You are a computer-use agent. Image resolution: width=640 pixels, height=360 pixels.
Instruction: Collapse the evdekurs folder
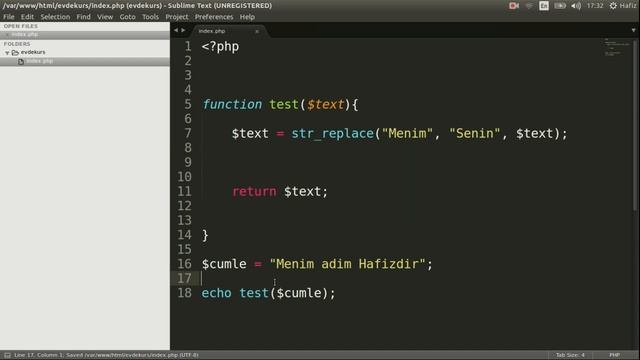7,53
